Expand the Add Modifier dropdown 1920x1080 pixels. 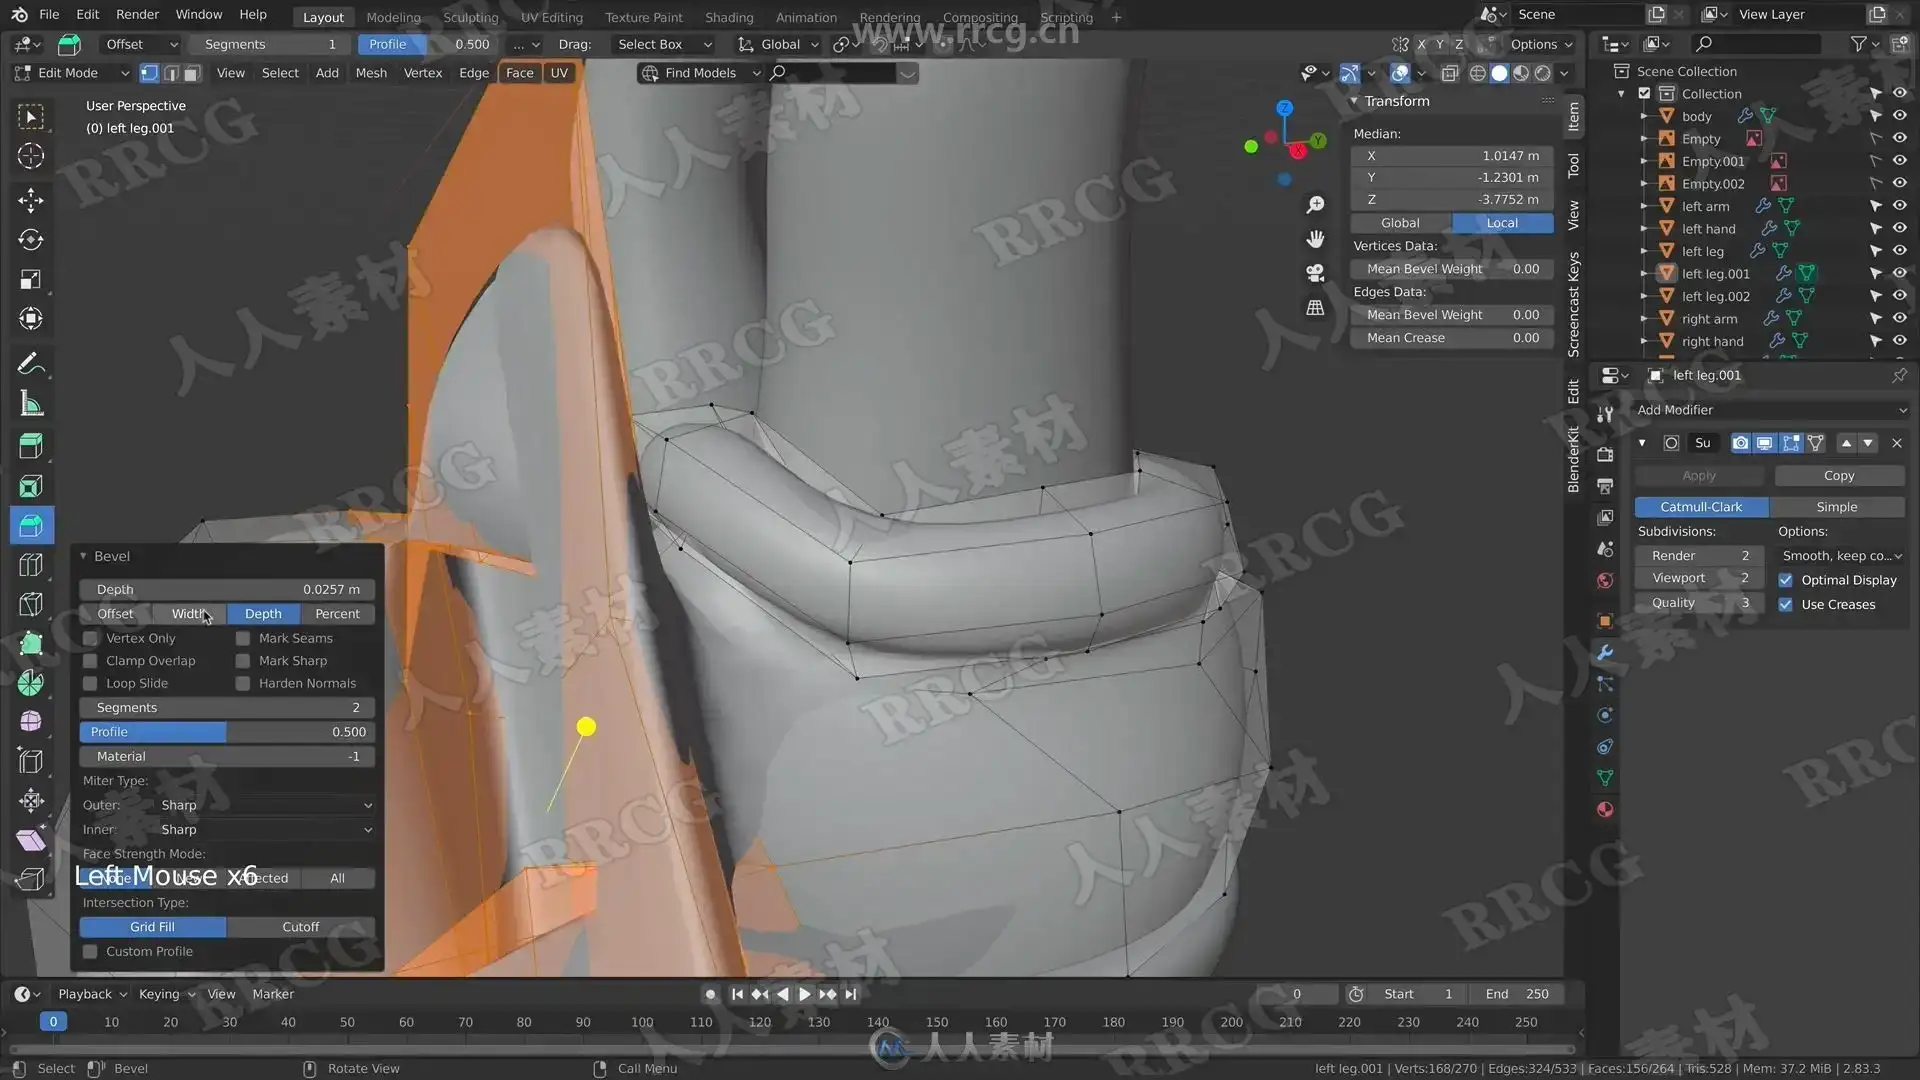pyautogui.click(x=1770, y=410)
